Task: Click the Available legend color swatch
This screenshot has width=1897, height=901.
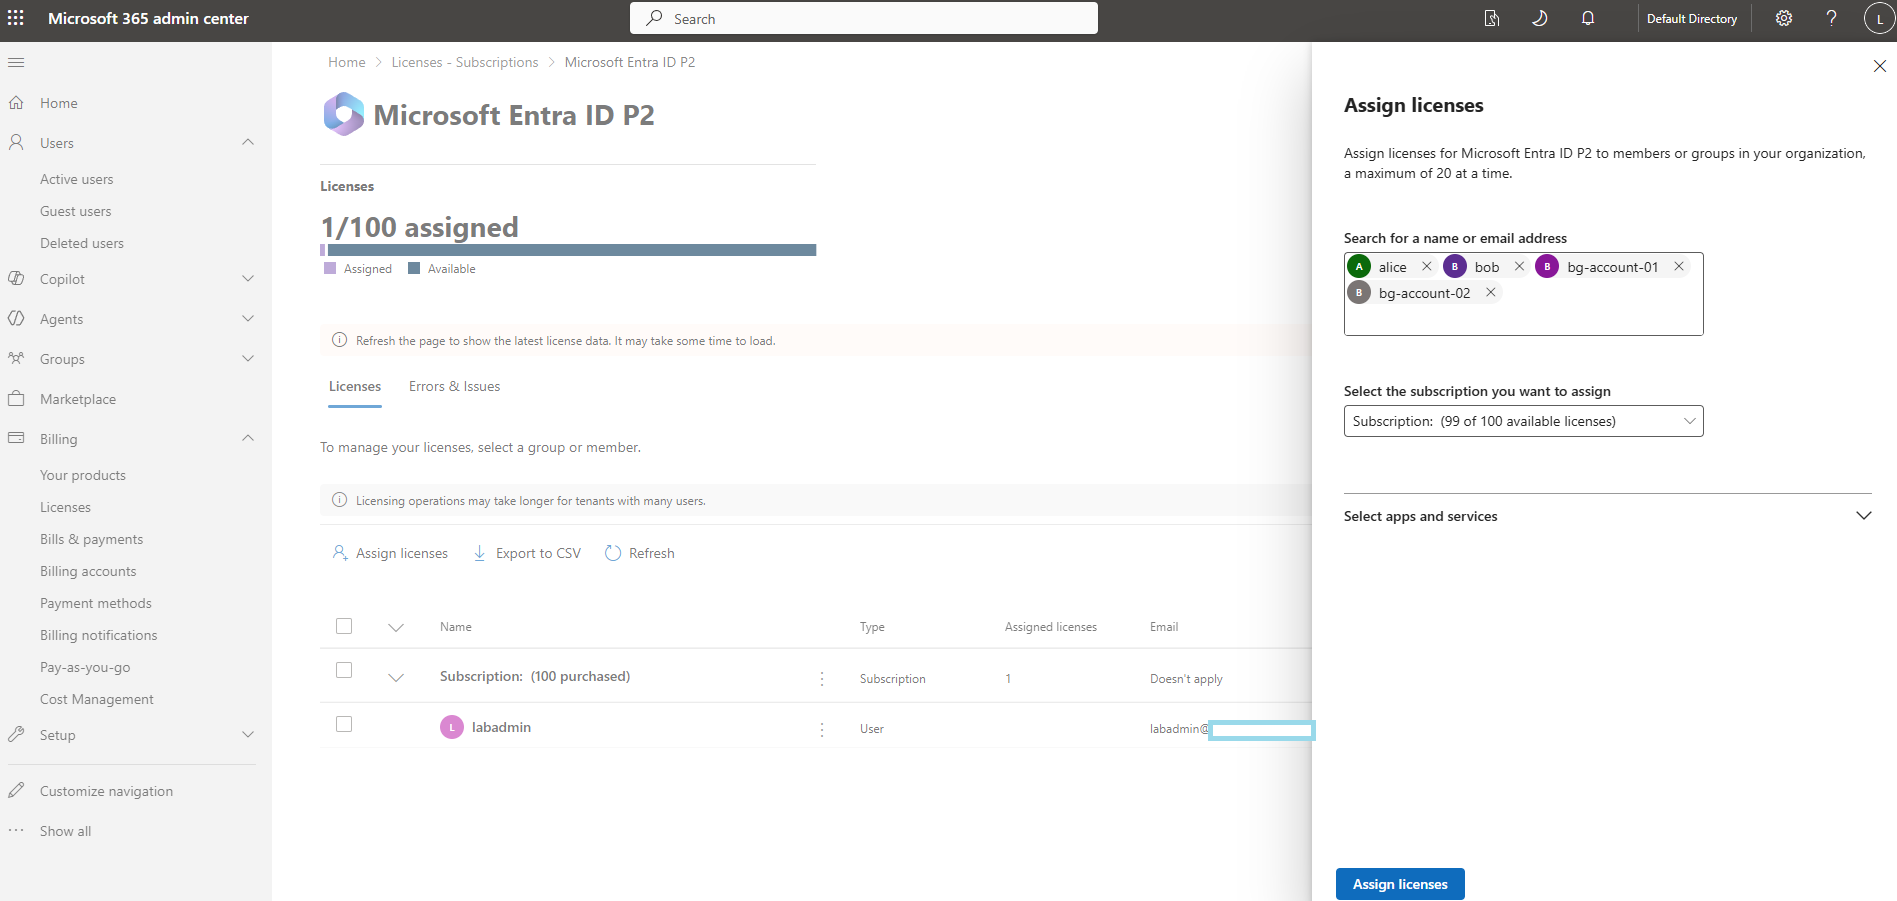Action: point(414,268)
